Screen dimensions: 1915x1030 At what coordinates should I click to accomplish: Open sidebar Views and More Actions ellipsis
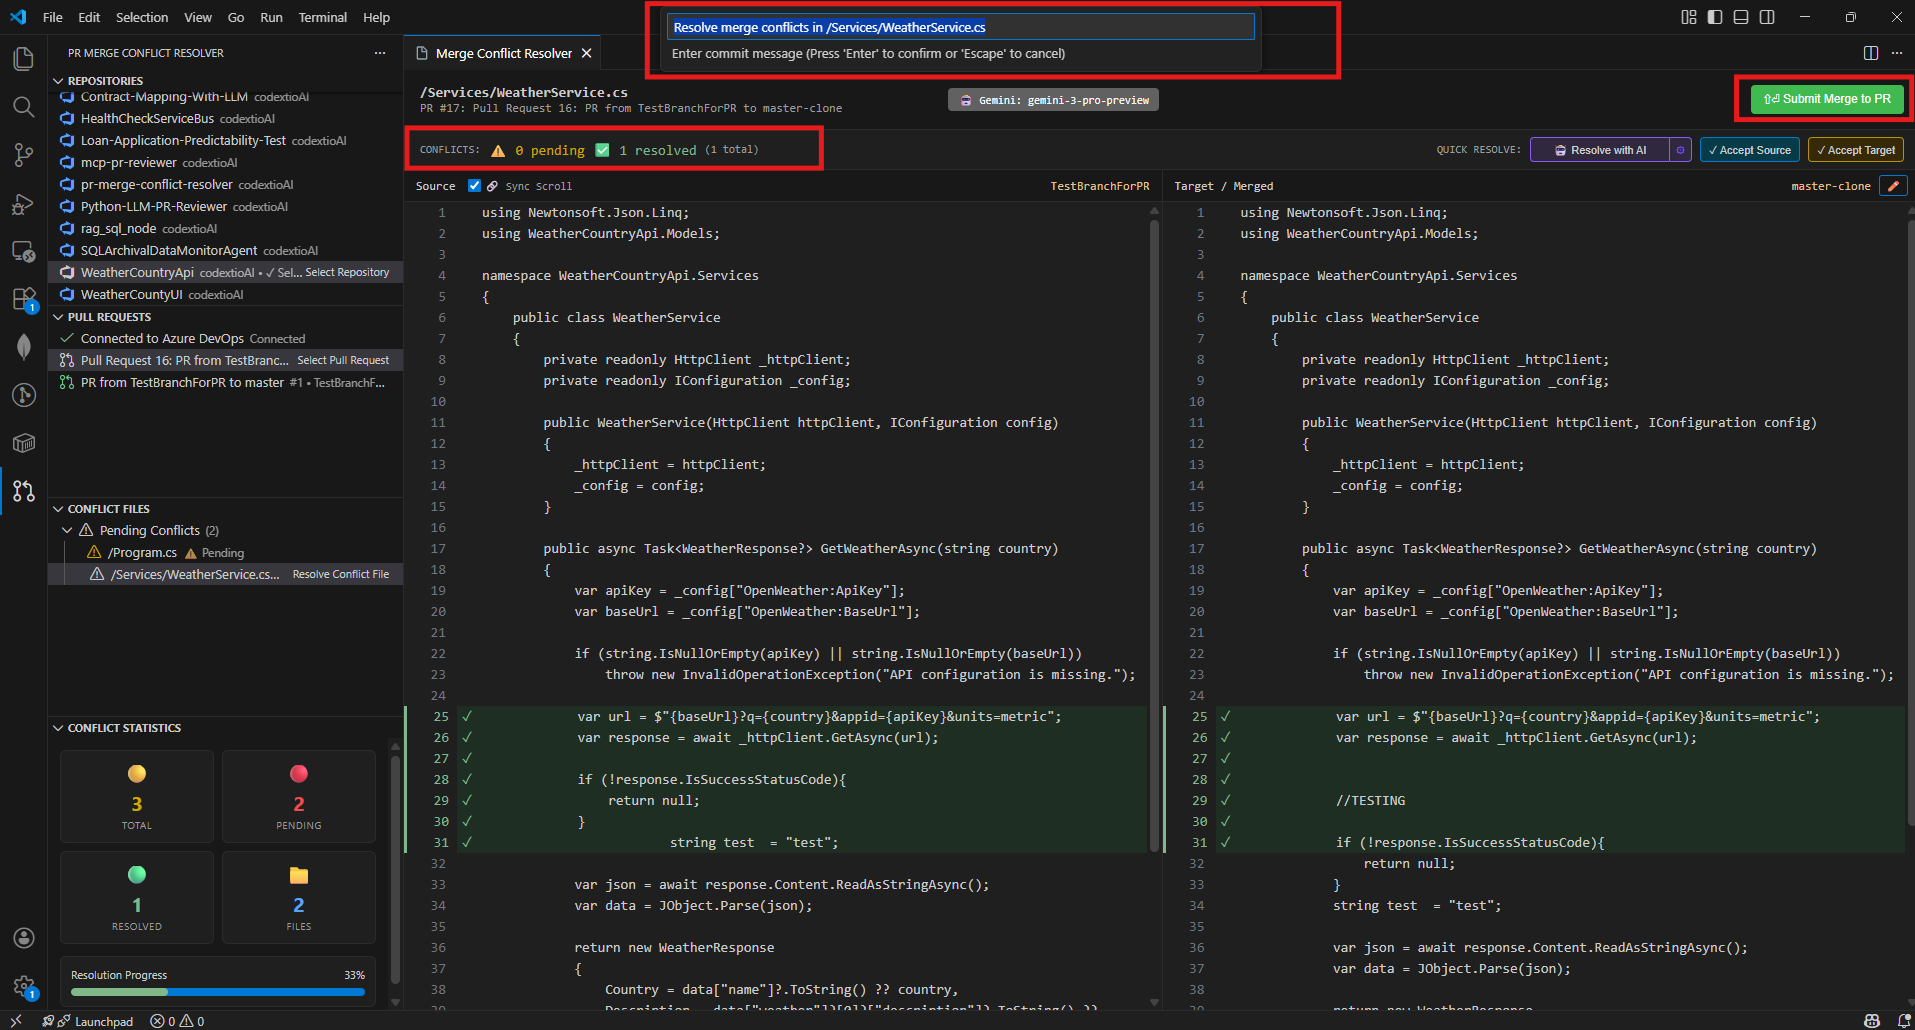380,53
